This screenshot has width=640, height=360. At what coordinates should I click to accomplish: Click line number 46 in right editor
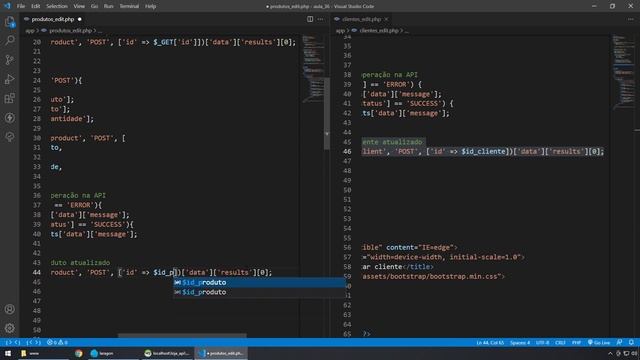[347, 151]
